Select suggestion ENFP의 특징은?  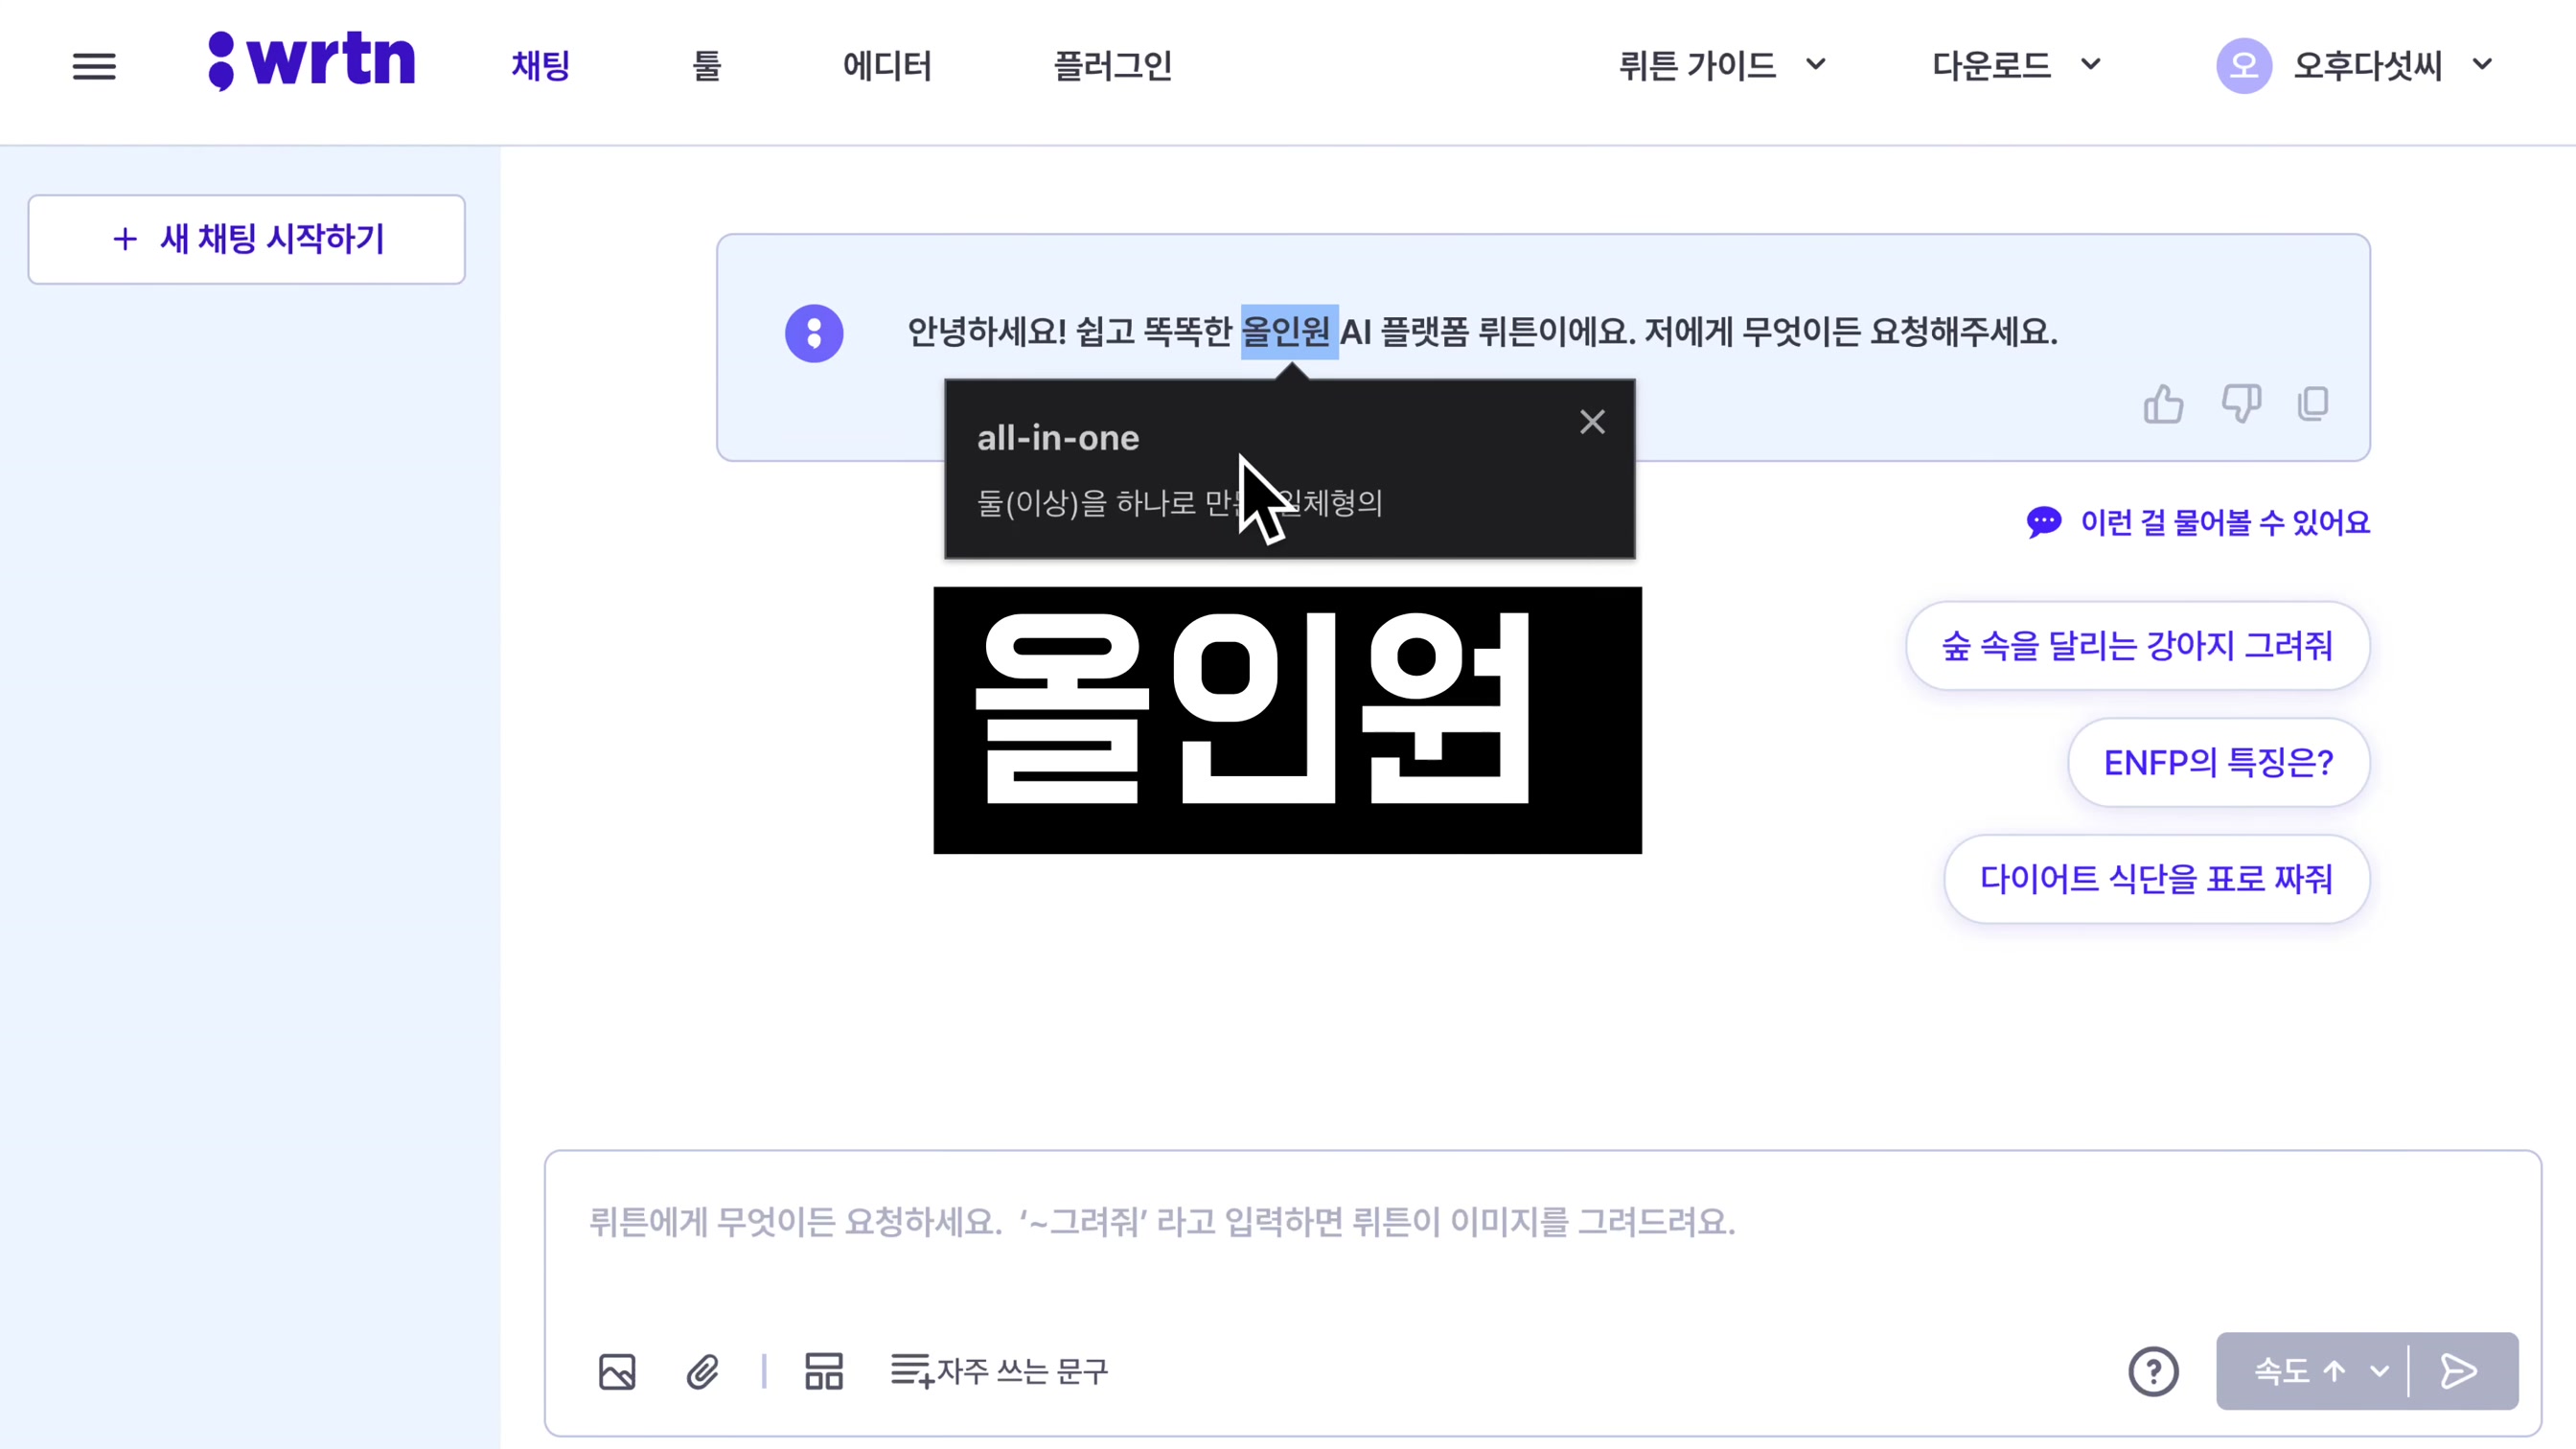2218,763
